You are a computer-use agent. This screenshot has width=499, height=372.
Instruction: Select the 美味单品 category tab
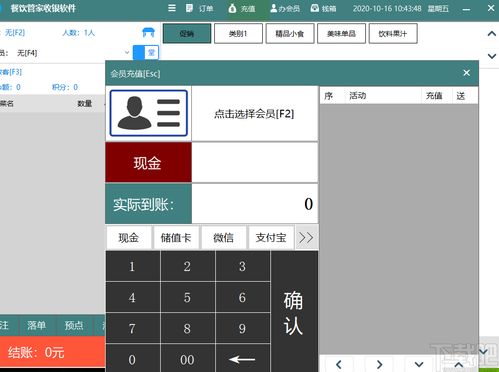pyautogui.click(x=341, y=33)
